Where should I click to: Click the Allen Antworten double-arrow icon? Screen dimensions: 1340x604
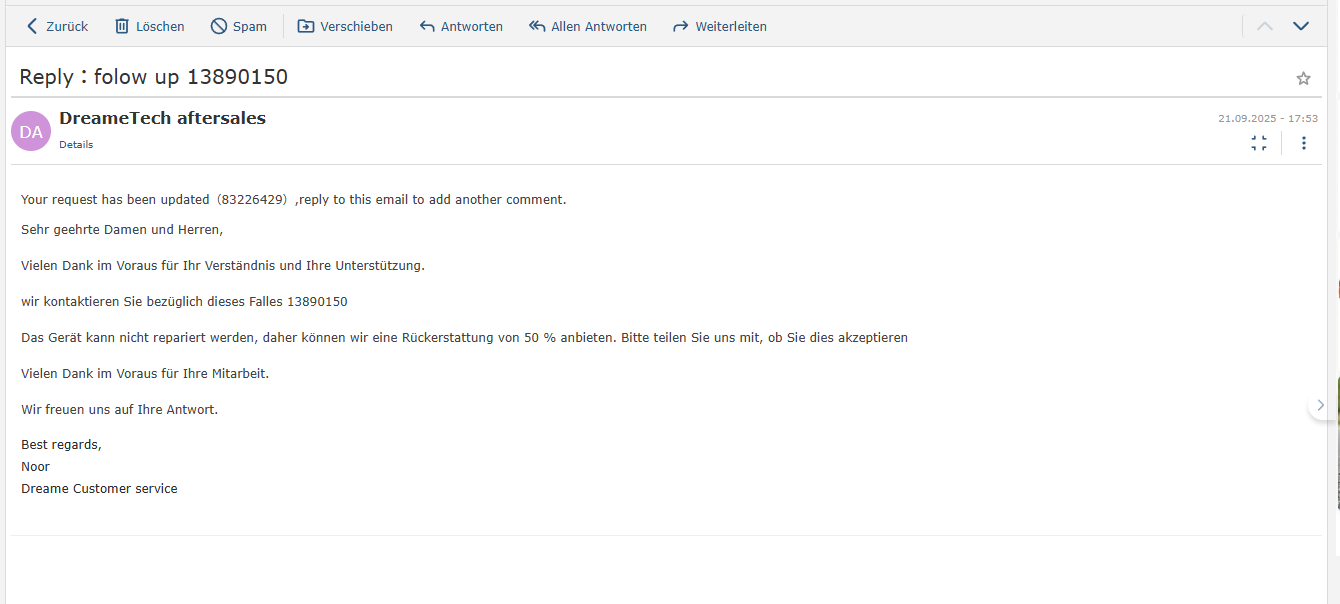[x=537, y=26]
